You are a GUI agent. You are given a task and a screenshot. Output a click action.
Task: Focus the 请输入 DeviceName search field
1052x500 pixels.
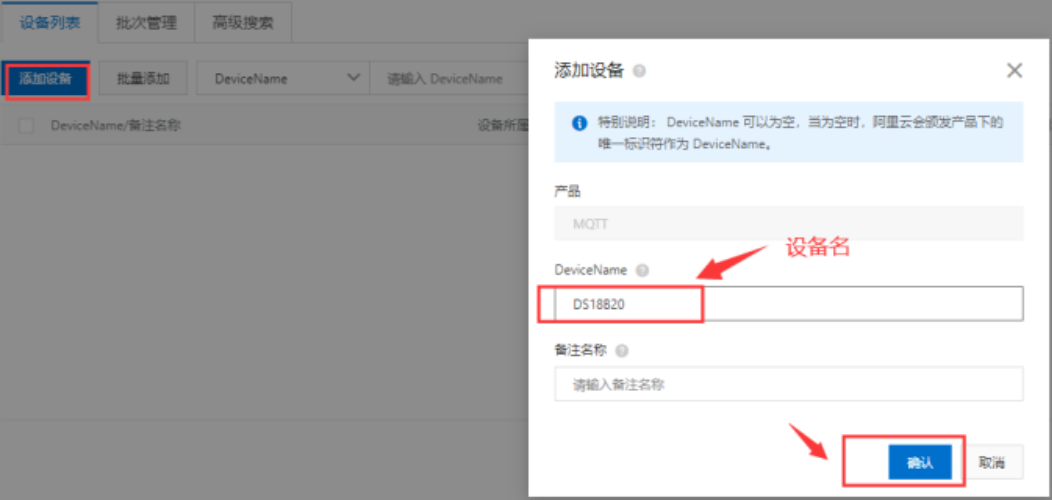tap(448, 79)
